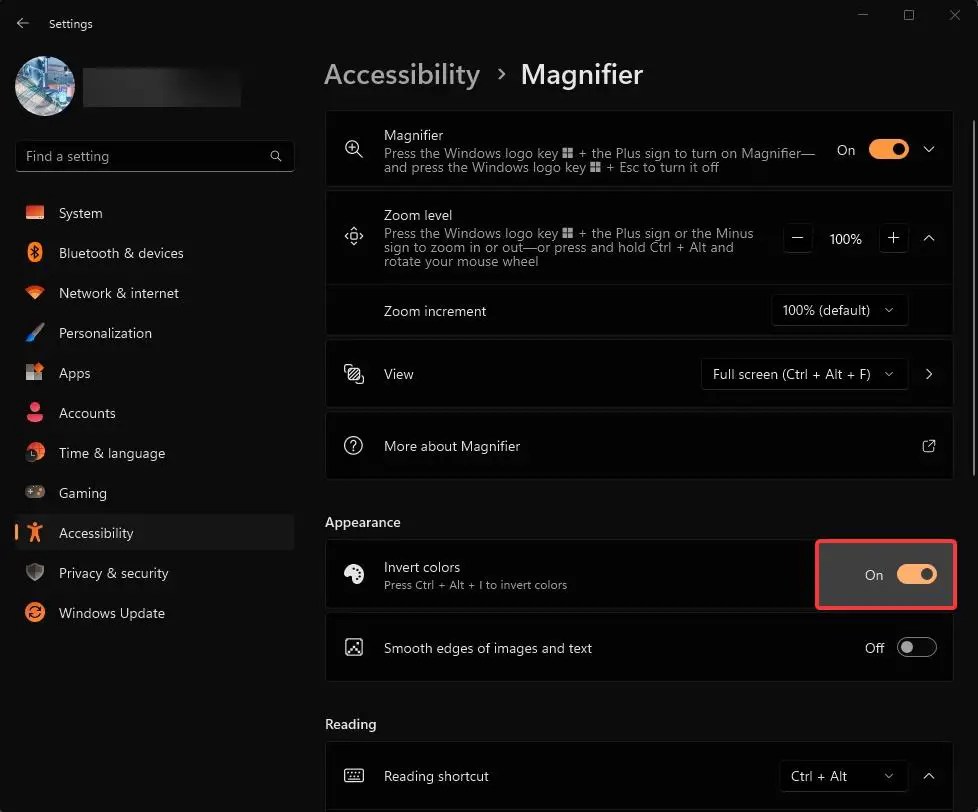The width and height of the screenshot is (978, 812).
Task: Click the Personalization paintbrush icon
Action: pos(35,332)
